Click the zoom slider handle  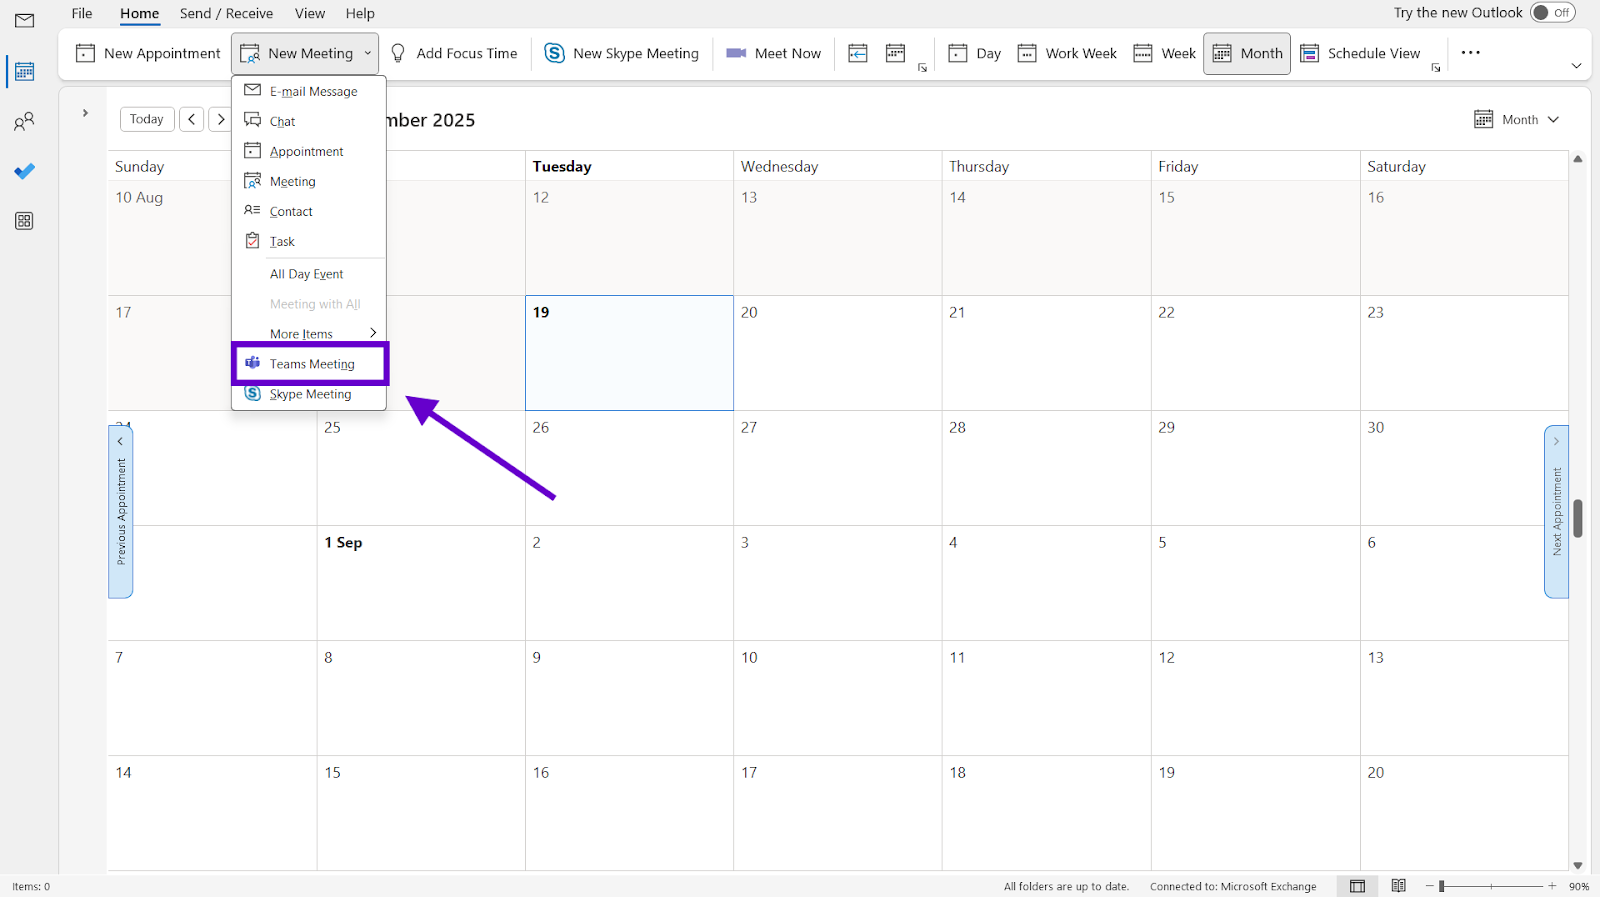[x=1442, y=886]
